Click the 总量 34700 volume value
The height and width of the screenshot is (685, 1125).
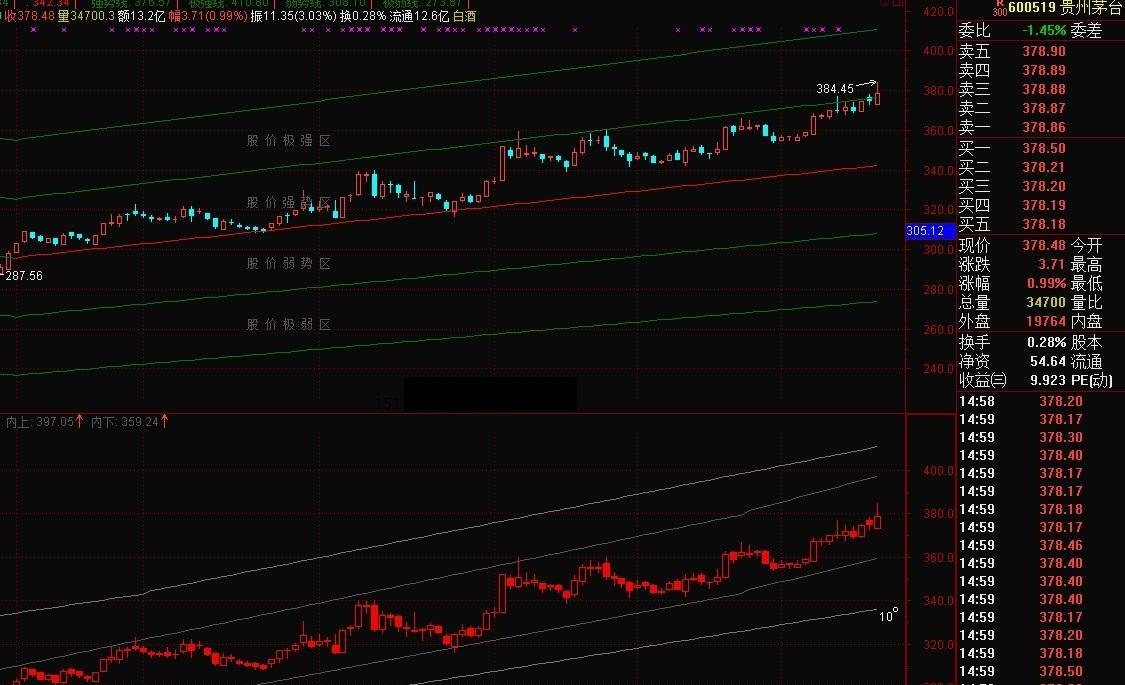click(x=1045, y=302)
